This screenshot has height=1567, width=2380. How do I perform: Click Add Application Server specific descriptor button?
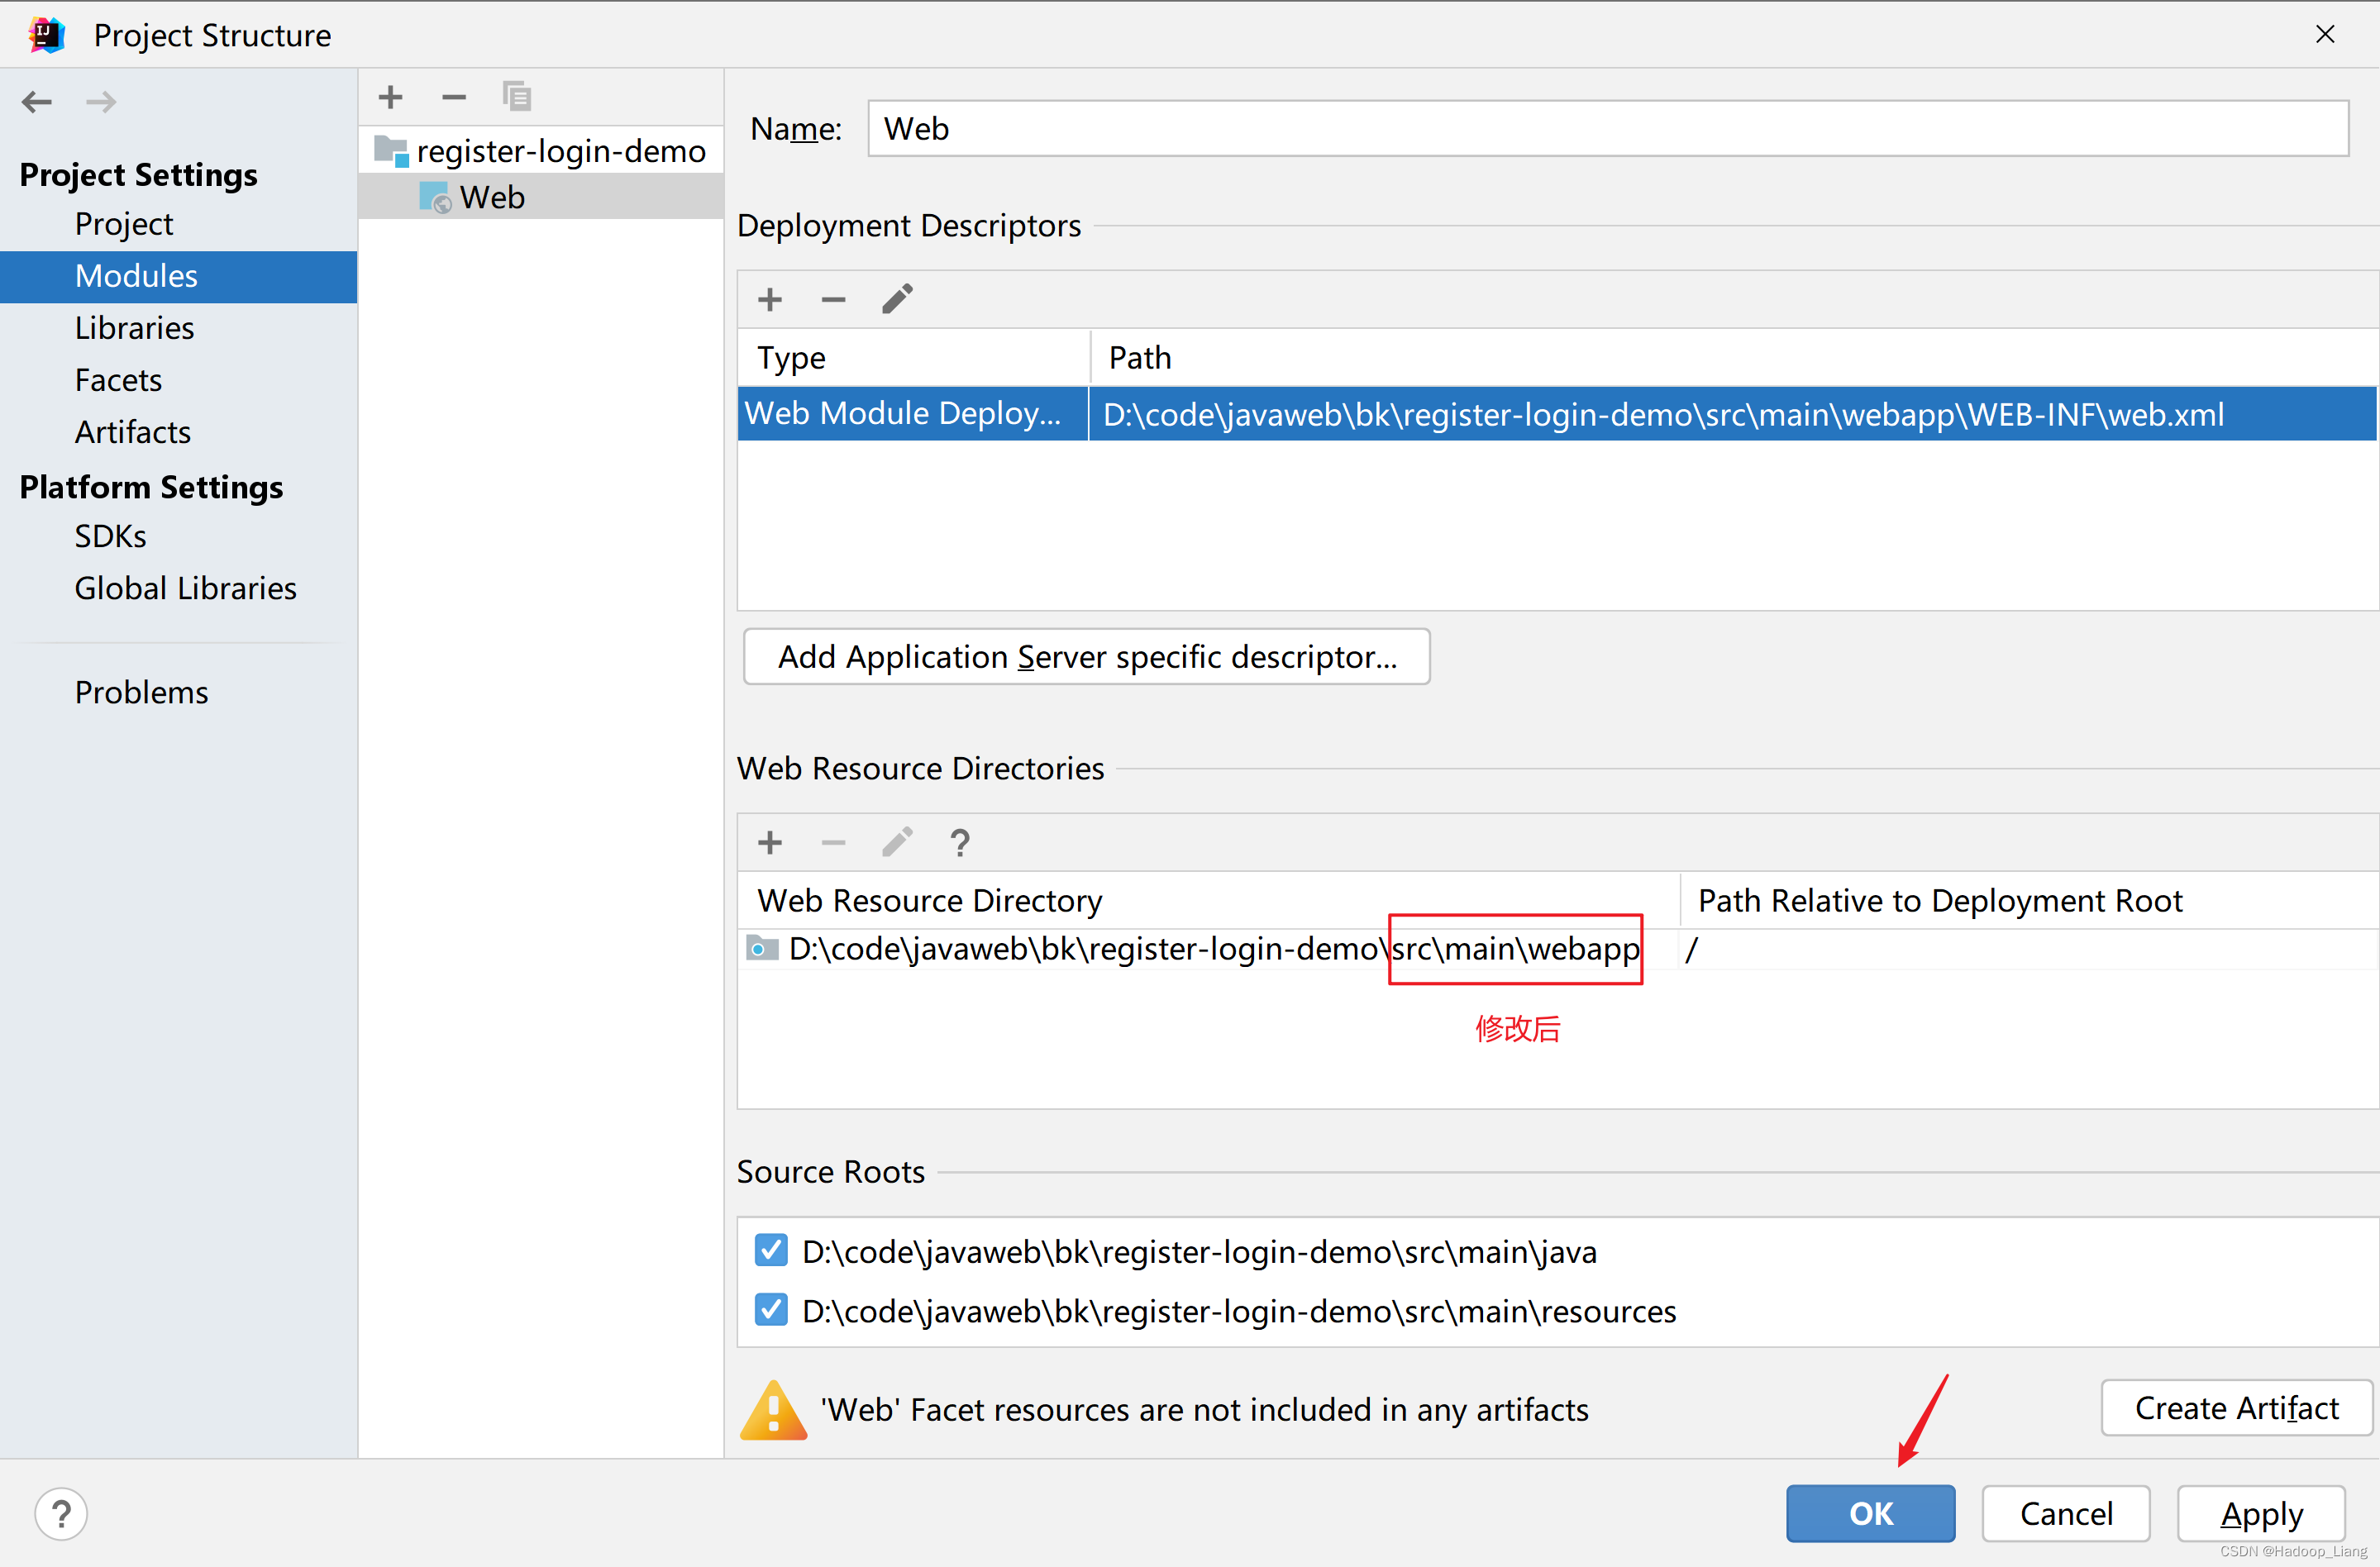click(x=1087, y=657)
